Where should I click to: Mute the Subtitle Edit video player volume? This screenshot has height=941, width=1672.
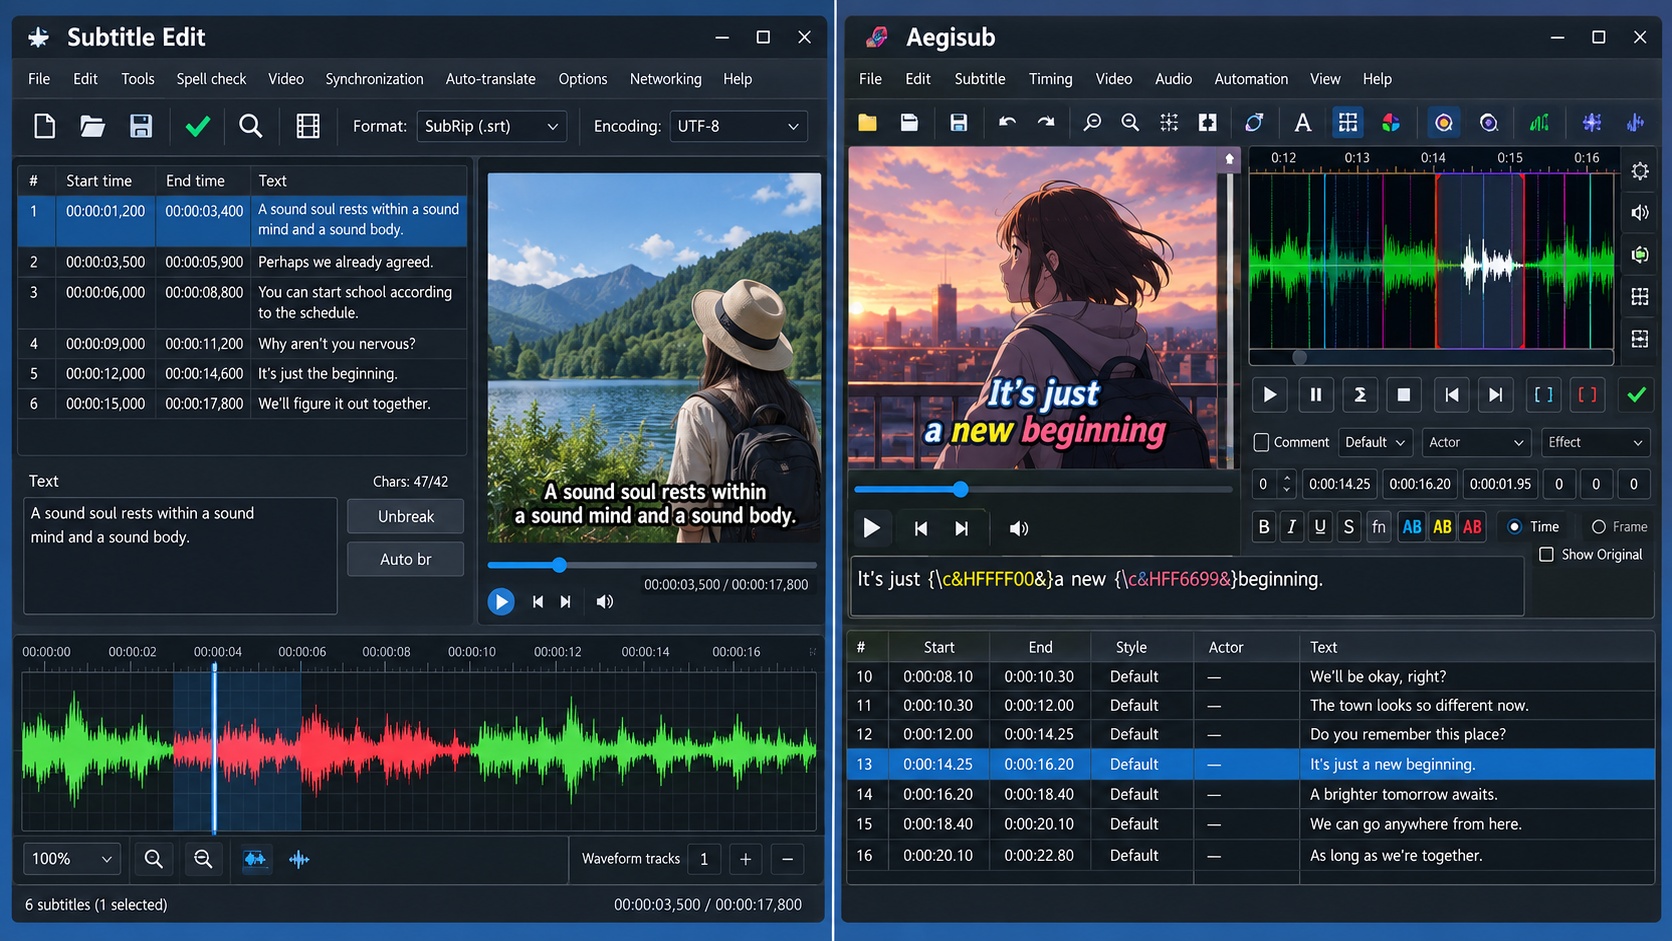tap(605, 602)
